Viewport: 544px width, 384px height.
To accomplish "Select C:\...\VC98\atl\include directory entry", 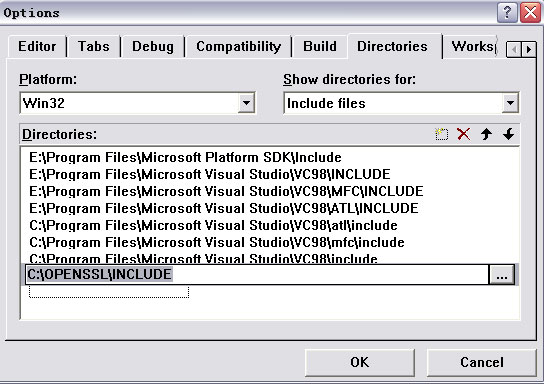I will [213, 225].
